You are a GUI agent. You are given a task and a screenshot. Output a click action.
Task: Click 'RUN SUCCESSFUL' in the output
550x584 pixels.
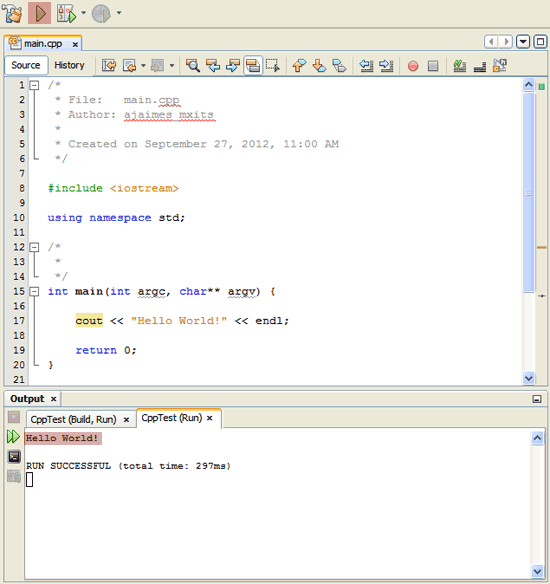click(x=69, y=466)
